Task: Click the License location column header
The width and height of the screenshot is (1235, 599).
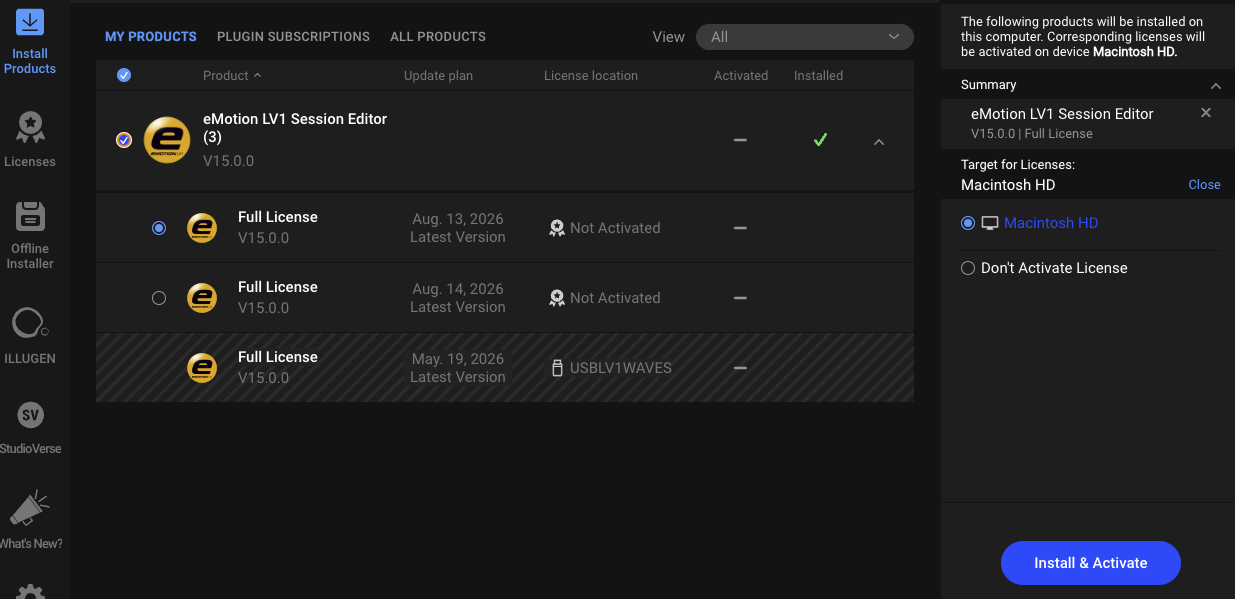Action: (591, 76)
